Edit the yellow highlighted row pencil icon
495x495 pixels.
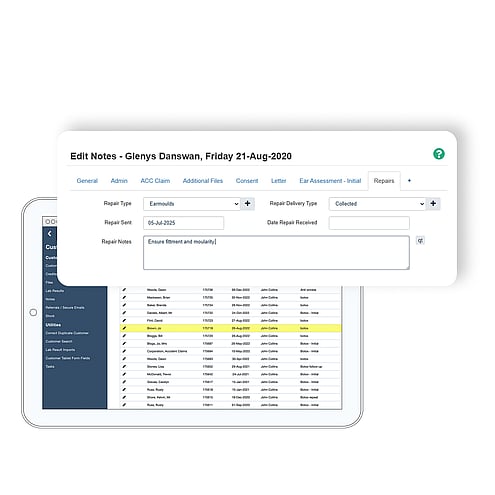pyautogui.click(x=124, y=328)
